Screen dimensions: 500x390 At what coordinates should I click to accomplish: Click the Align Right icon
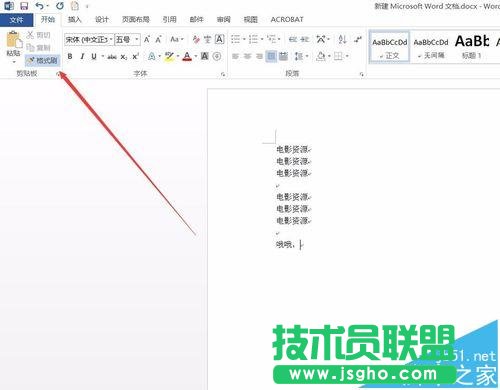coord(259,56)
